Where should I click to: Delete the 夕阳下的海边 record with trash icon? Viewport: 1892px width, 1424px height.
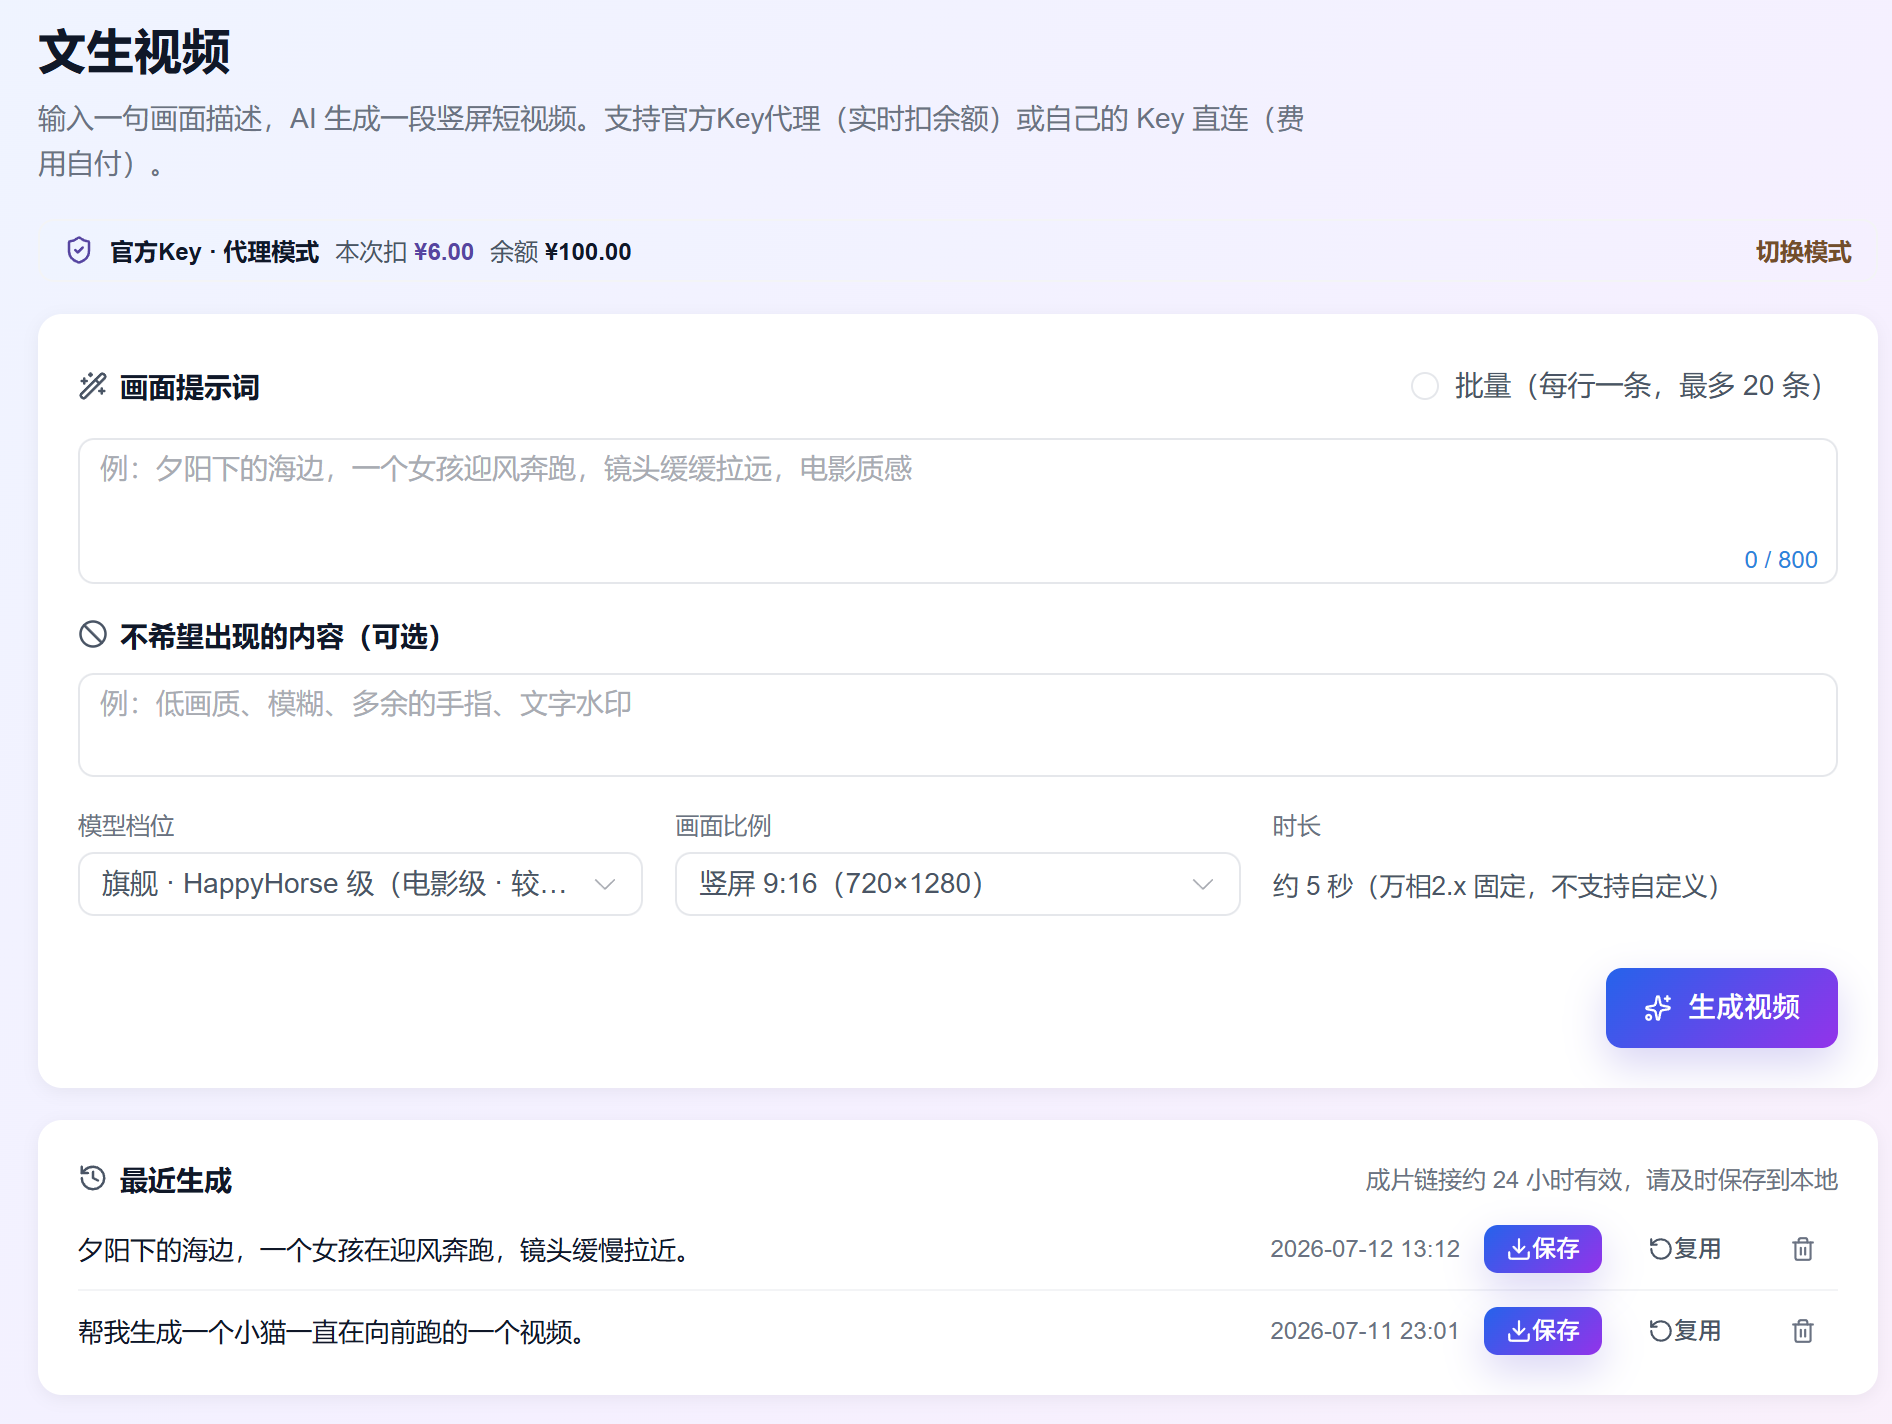1803,1249
